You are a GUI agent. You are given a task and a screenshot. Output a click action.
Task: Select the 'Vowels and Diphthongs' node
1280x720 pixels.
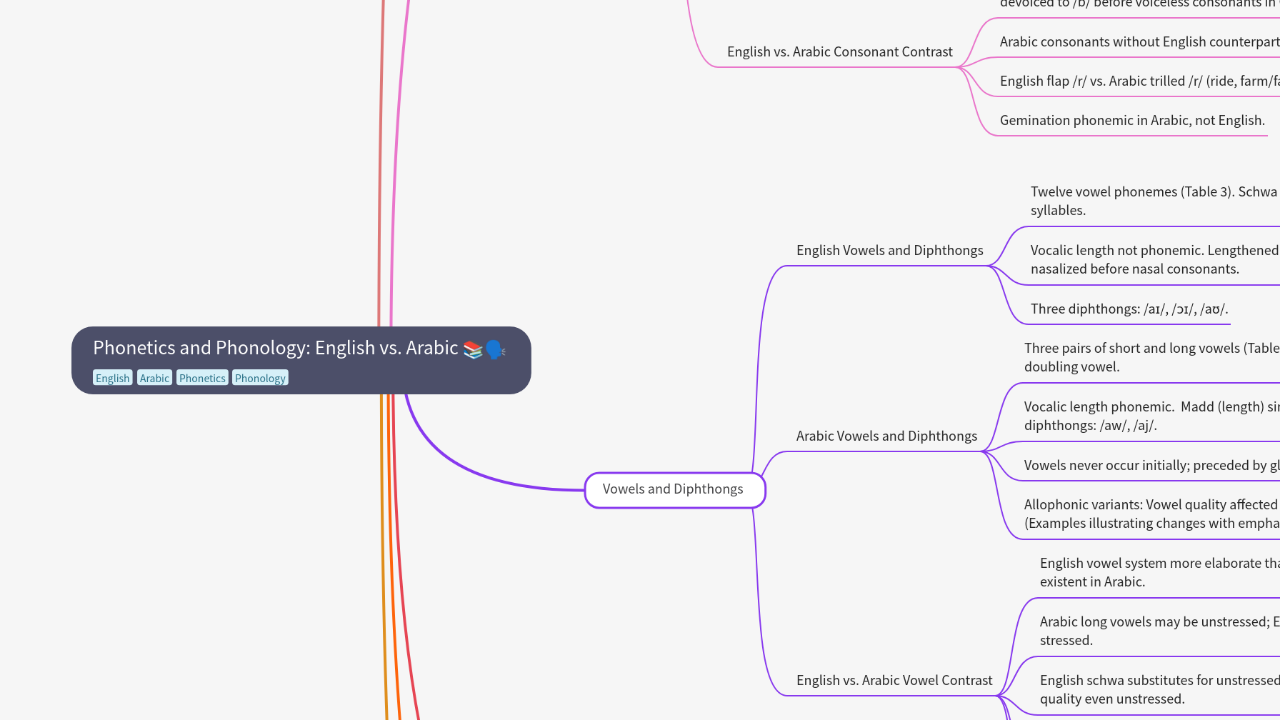674,490
